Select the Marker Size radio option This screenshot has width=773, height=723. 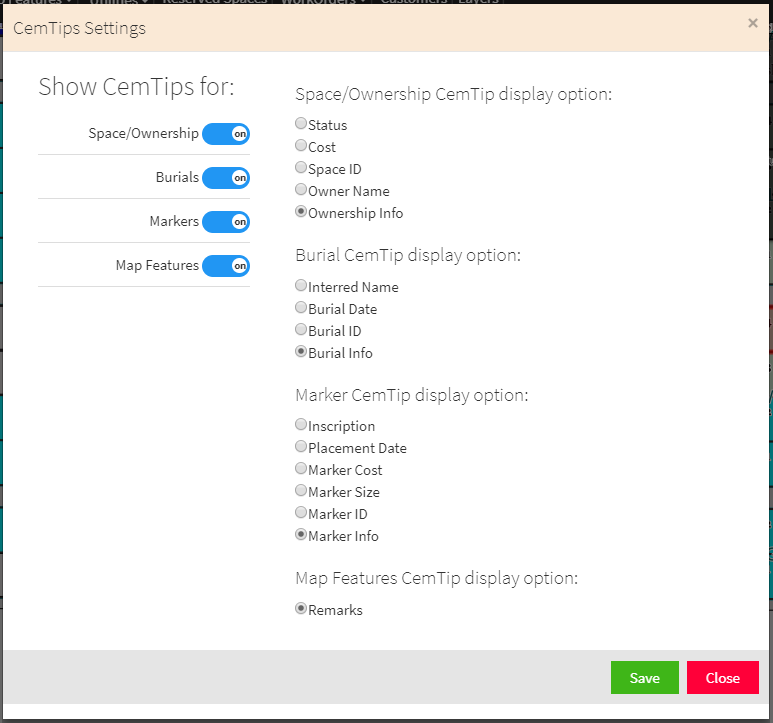(x=301, y=490)
